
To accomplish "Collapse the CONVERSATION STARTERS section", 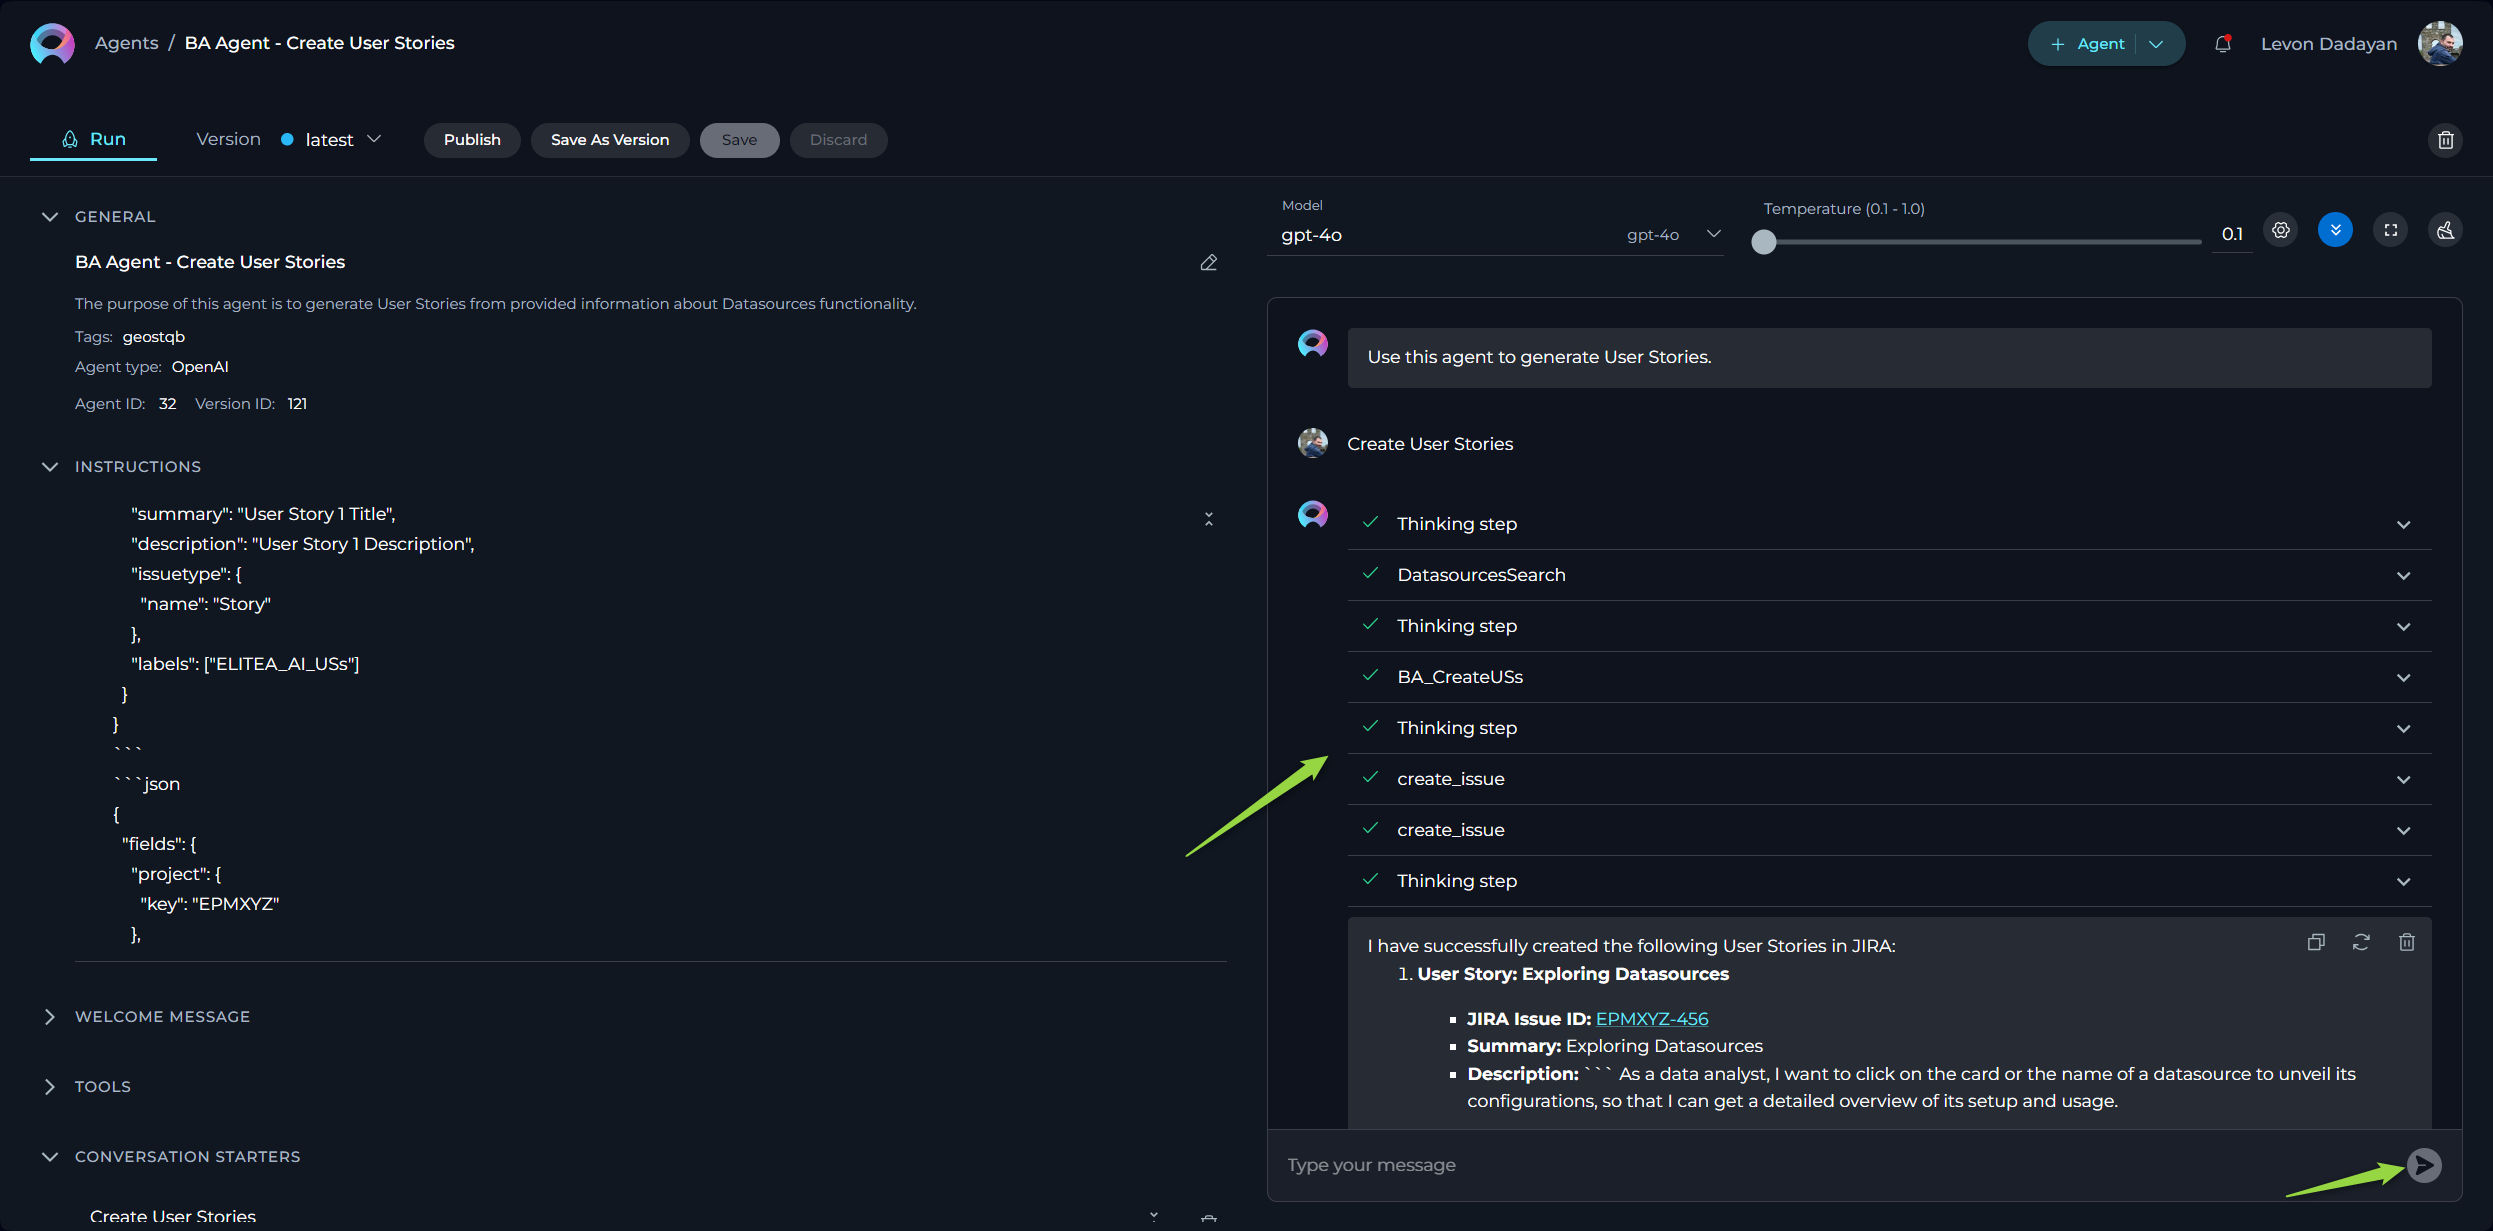I will tap(50, 1157).
